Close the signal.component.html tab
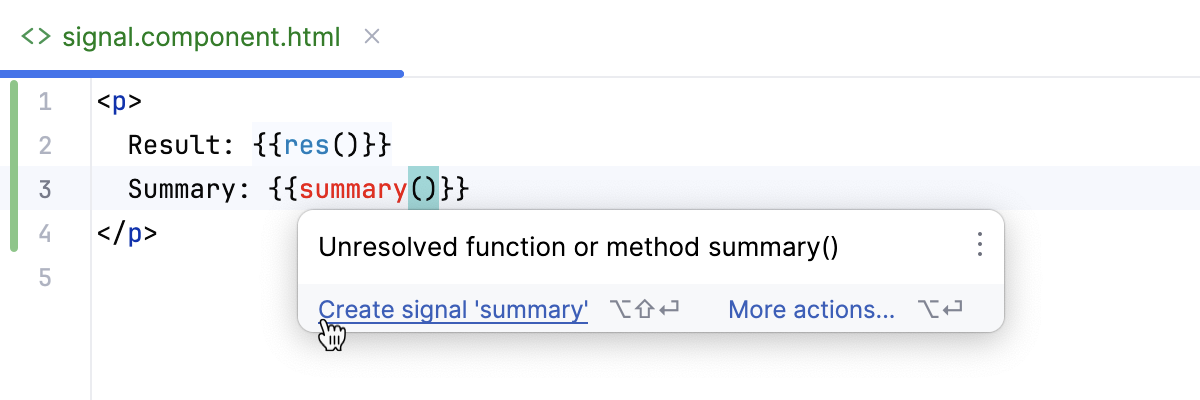The height and width of the screenshot is (400, 1200). click(x=372, y=38)
